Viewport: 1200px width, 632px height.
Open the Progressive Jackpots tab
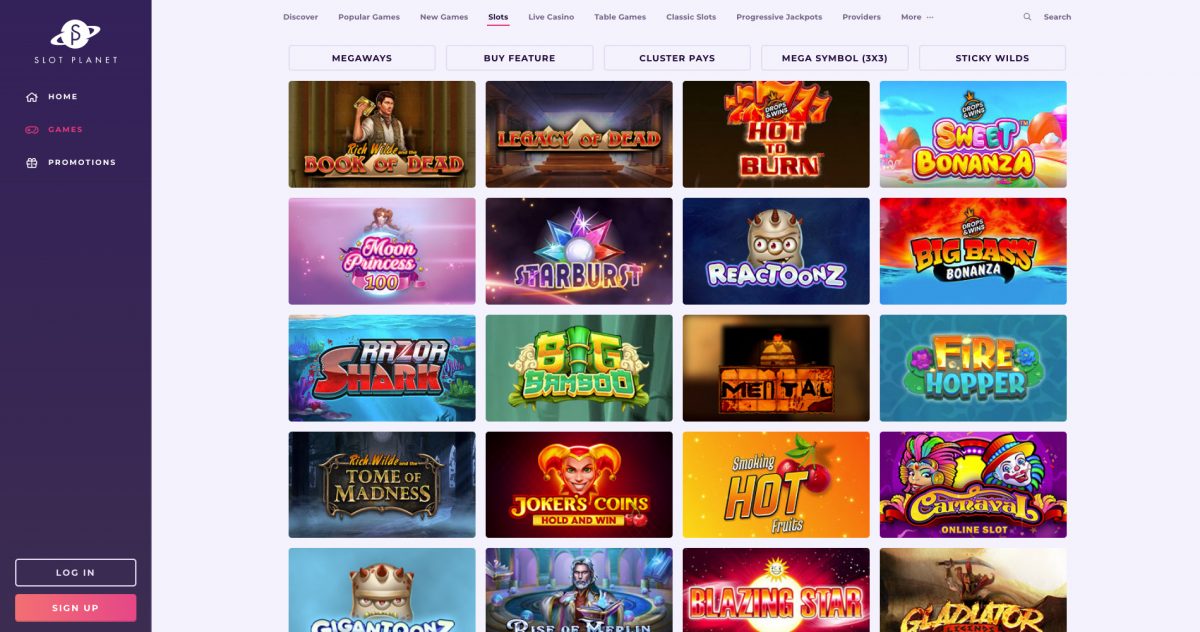click(x=779, y=17)
